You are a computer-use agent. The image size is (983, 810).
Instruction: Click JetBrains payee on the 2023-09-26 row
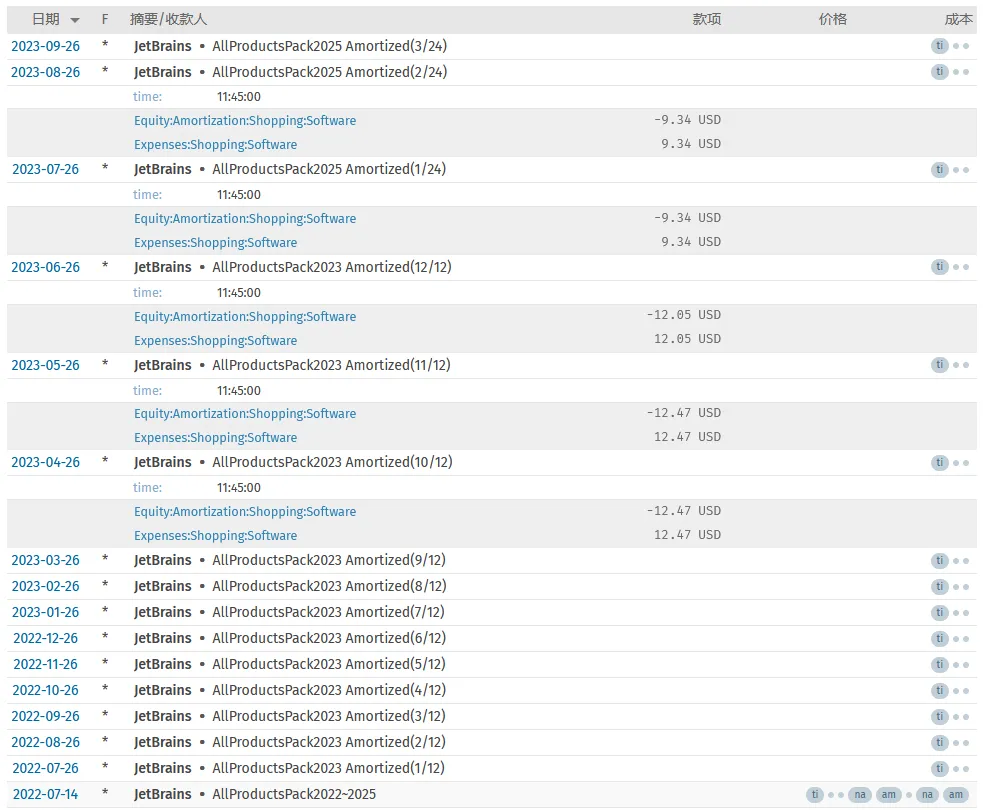162,46
